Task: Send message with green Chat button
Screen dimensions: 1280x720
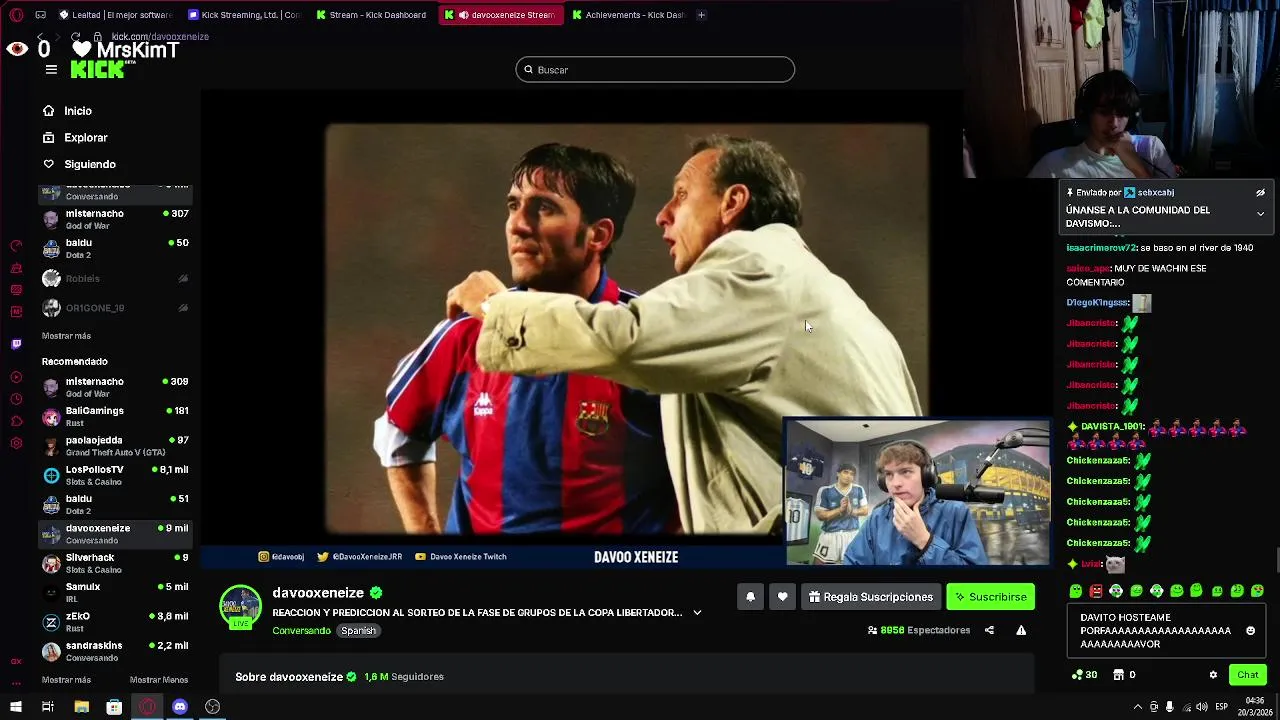Action: tap(1247, 675)
